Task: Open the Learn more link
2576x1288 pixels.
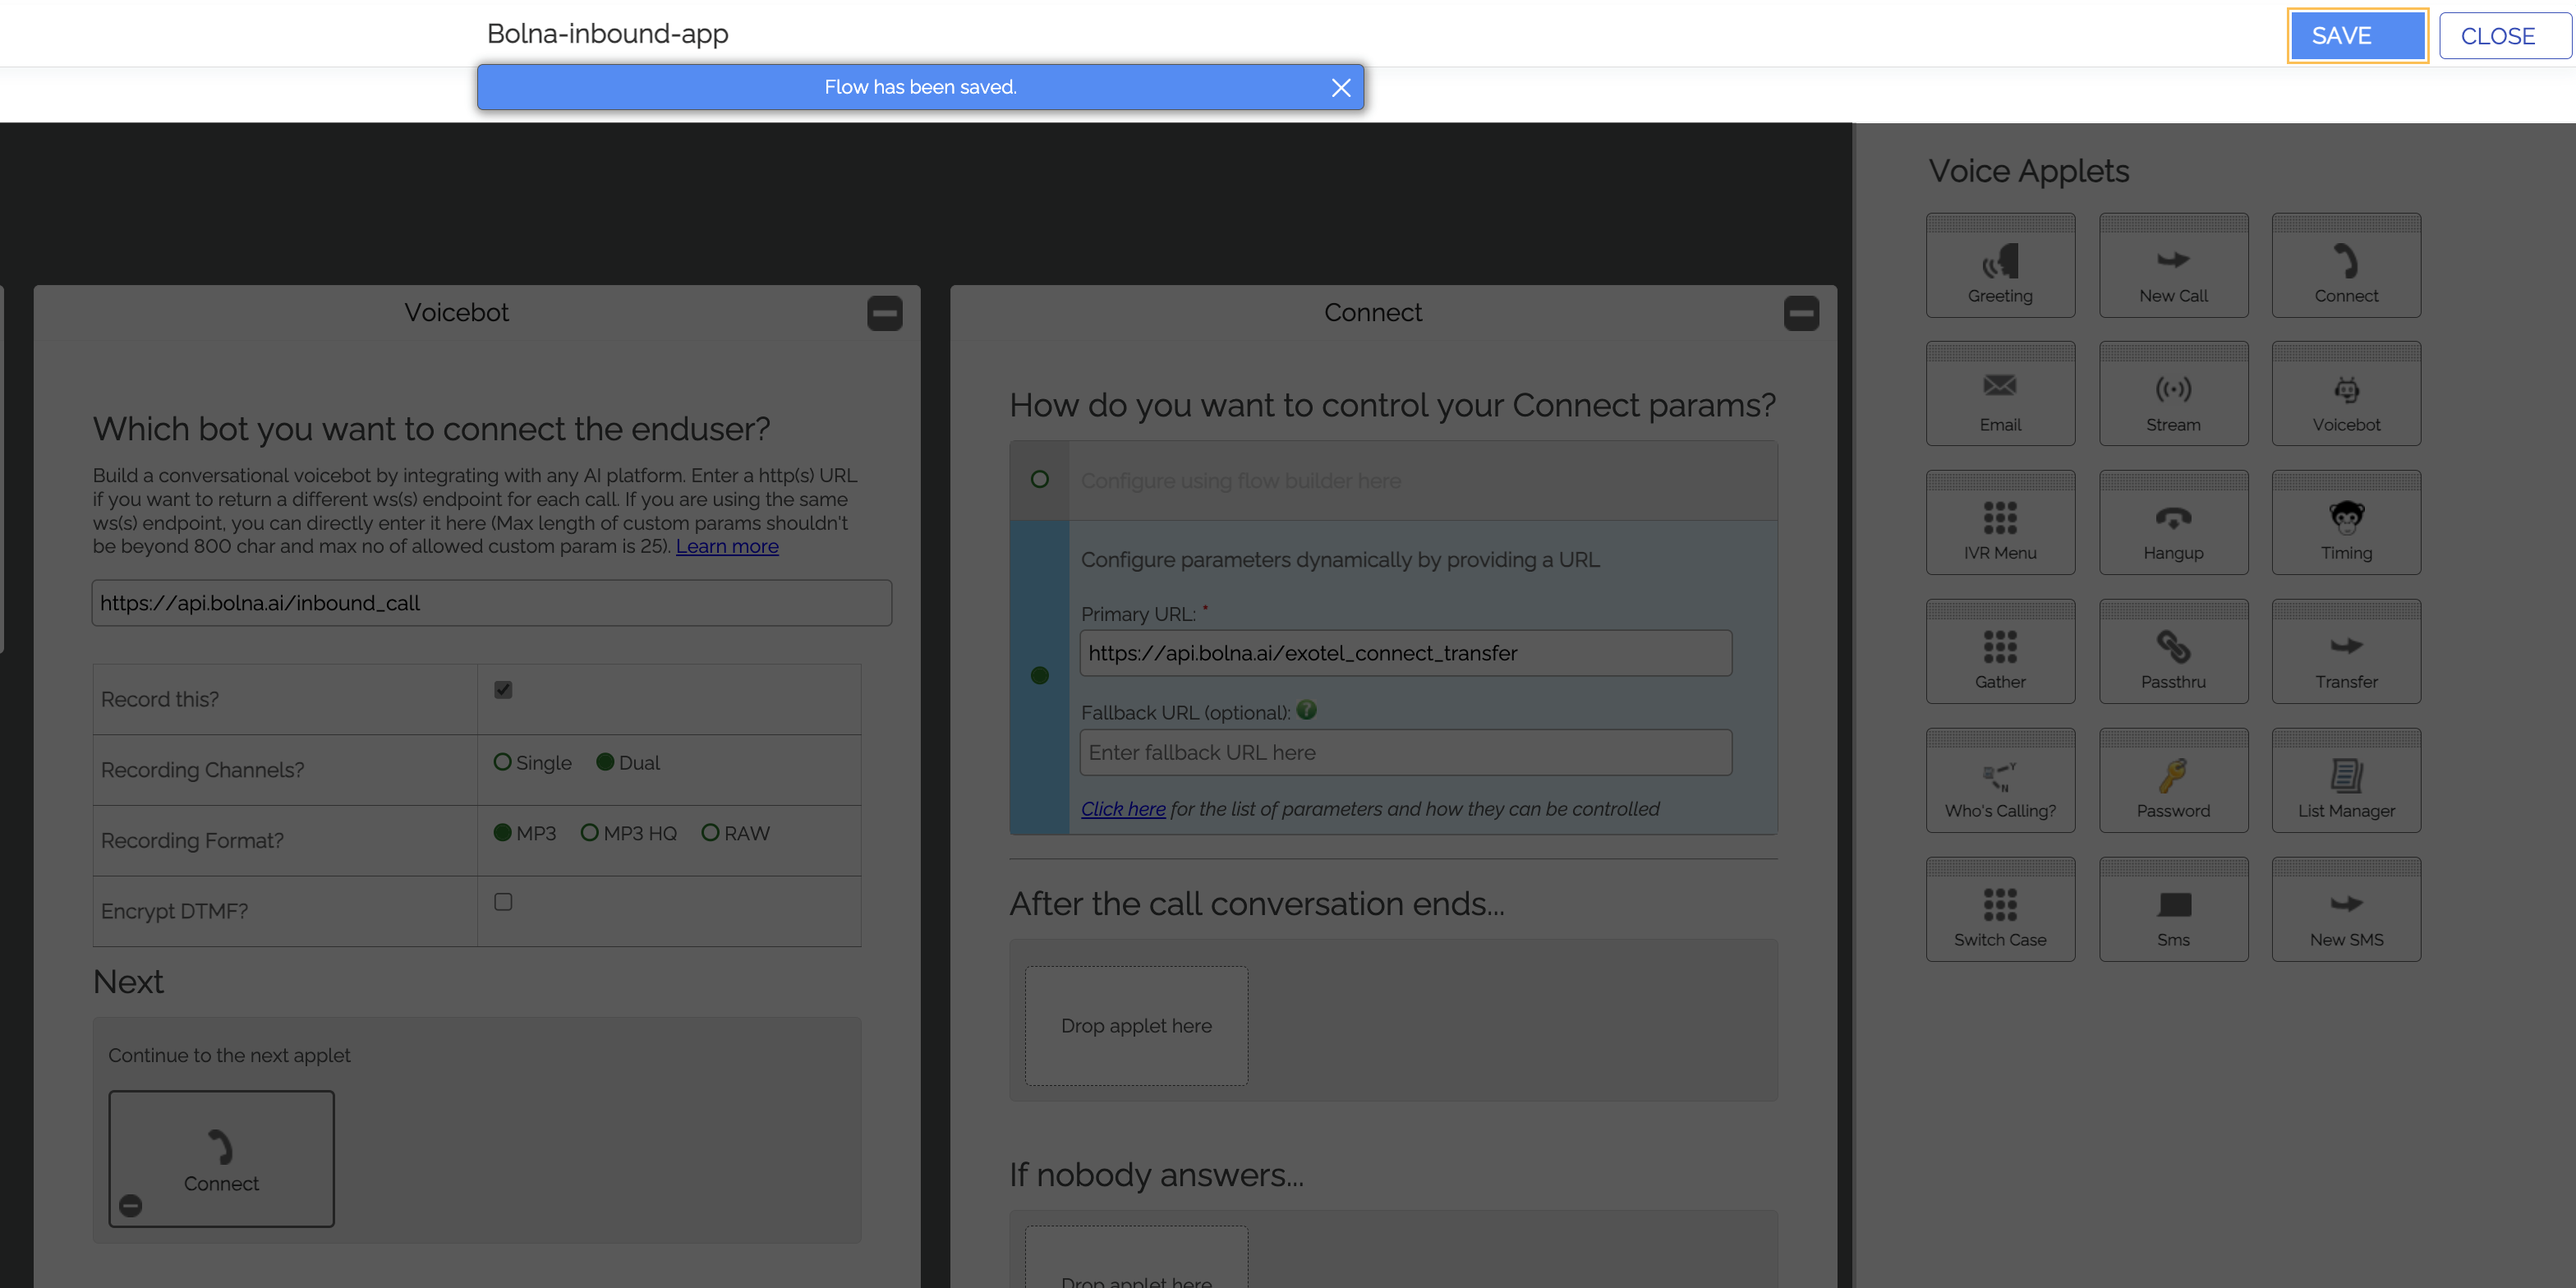Action: (727, 546)
